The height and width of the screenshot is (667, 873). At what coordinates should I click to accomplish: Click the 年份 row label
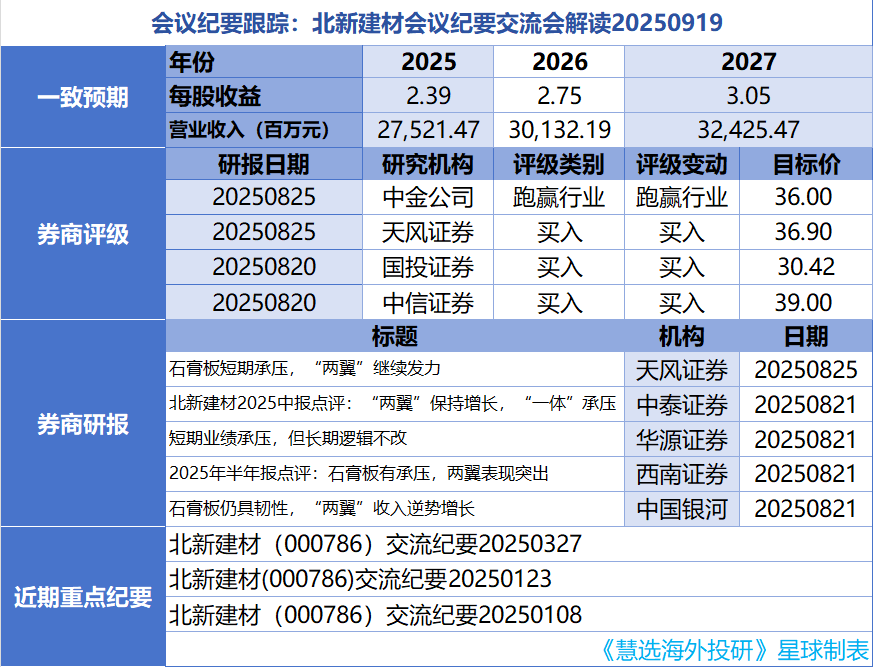[264, 62]
